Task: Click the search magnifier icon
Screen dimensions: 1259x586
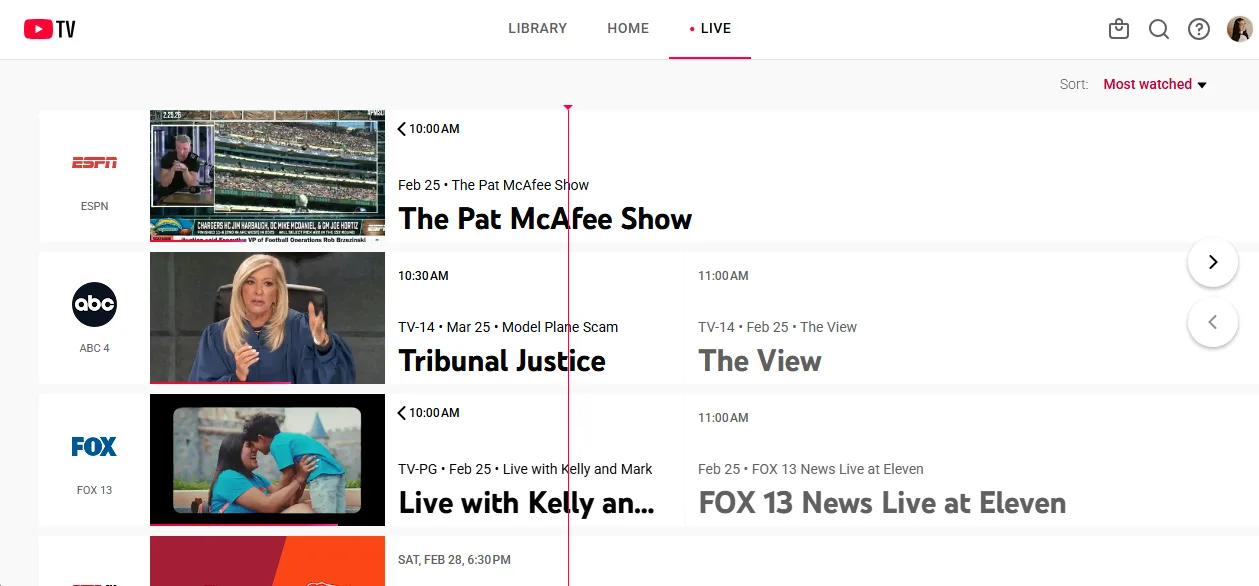Action: coord(1159,29)
